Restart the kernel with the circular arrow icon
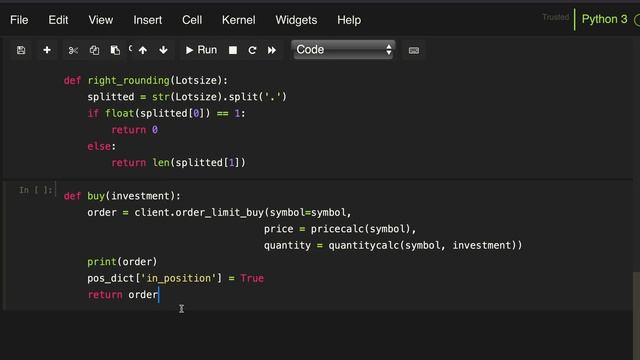The image size is (640, 360). [x=252, y=50]
